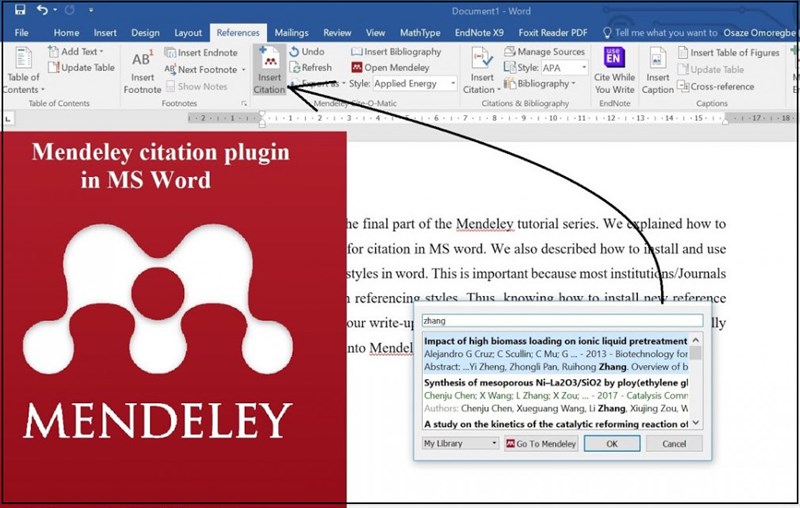Click Open Mendeley button

[390, 67]
